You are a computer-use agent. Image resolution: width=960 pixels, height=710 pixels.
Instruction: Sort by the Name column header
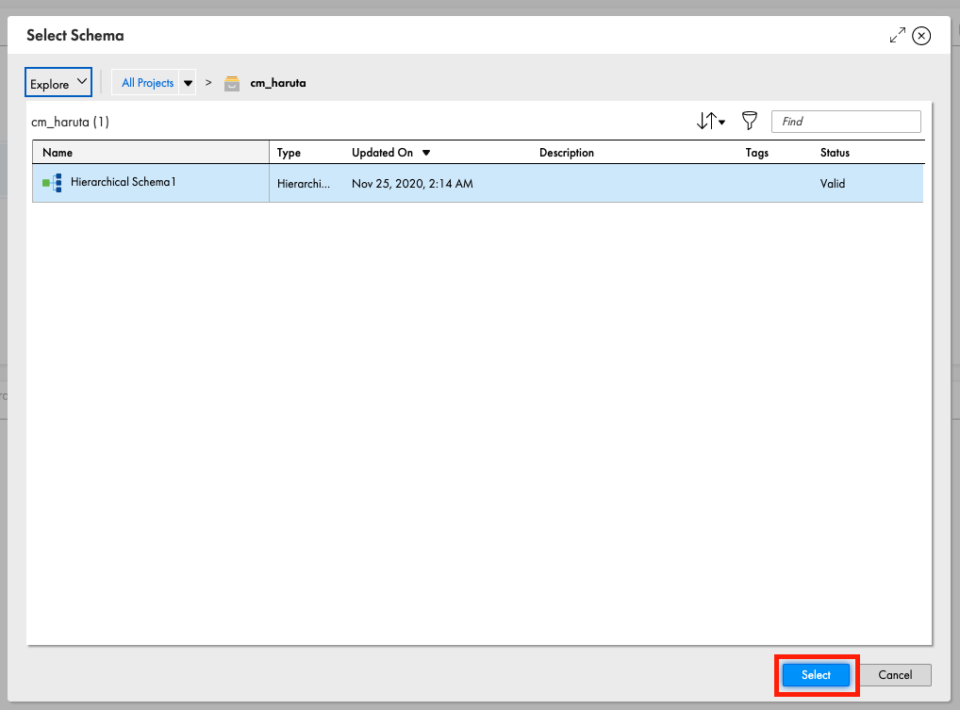tap(58, 152)
